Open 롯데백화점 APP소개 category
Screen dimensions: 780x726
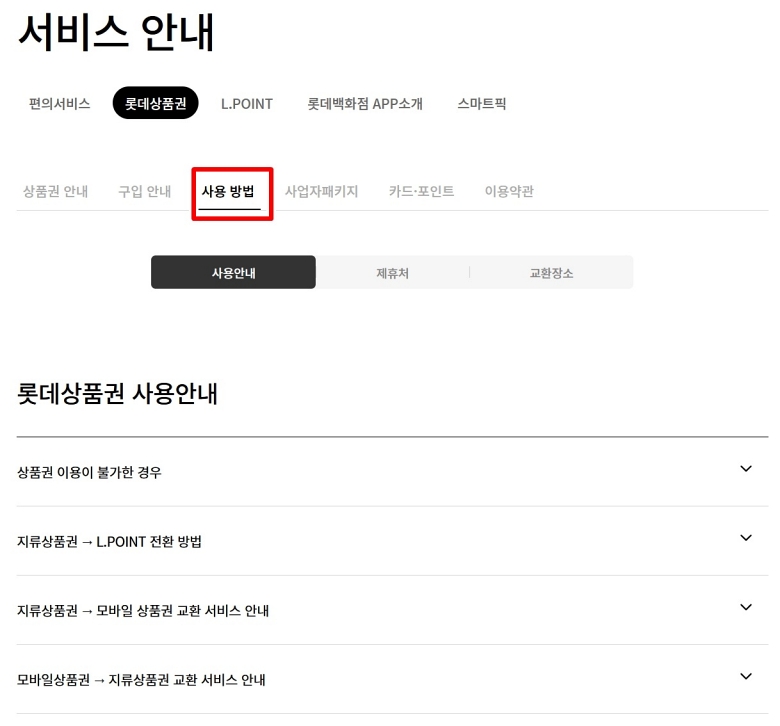pos(365,104)
